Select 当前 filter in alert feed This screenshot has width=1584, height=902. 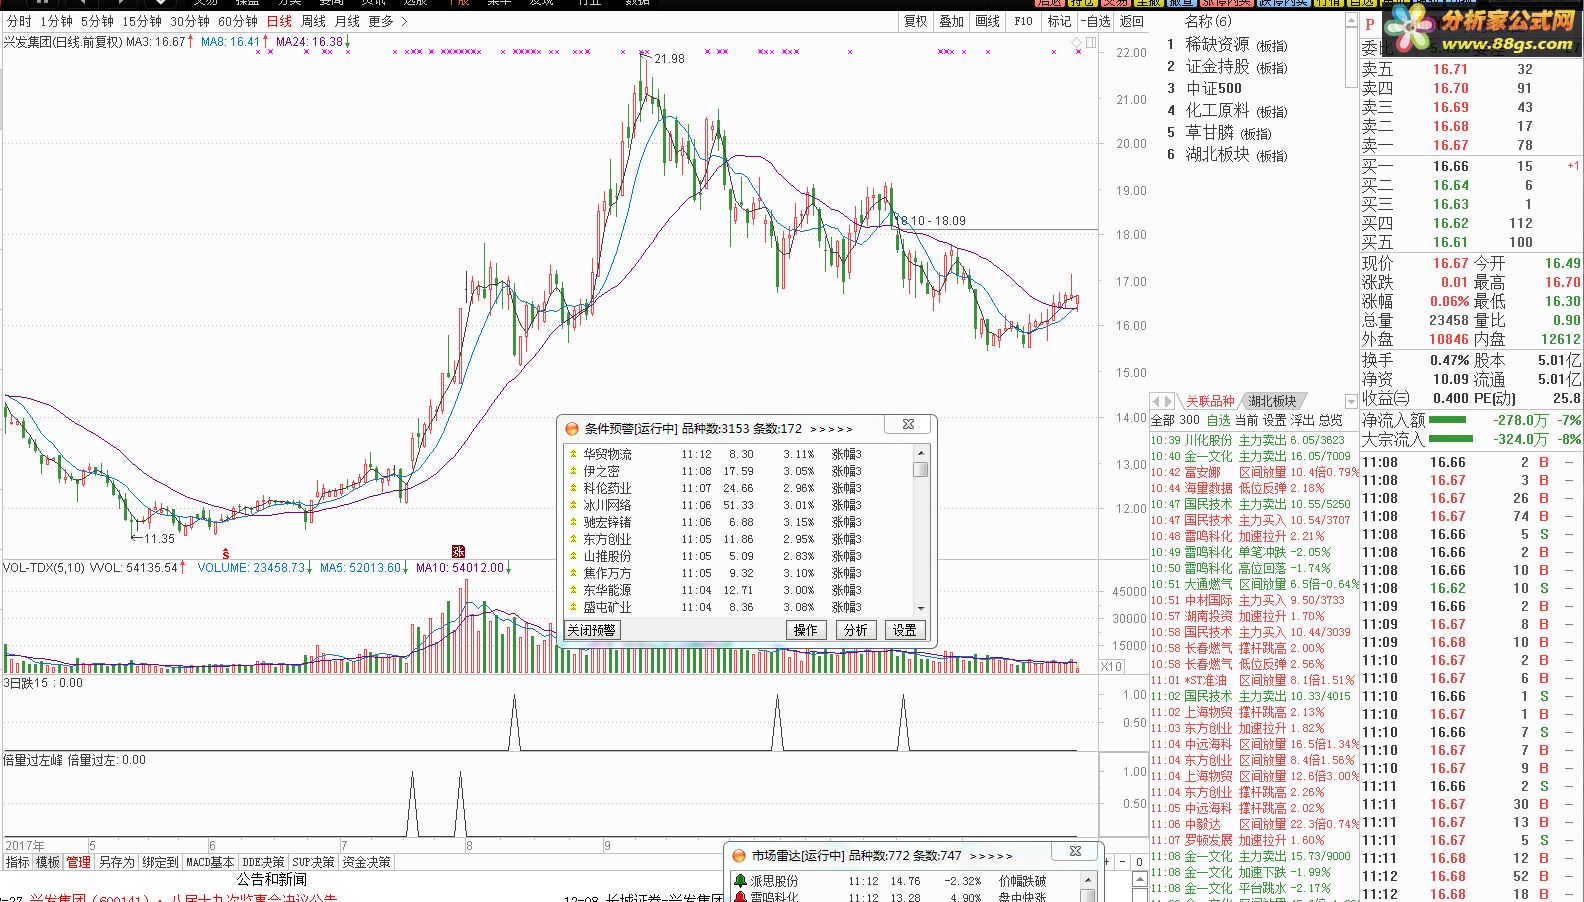(x=1246, y=421)
